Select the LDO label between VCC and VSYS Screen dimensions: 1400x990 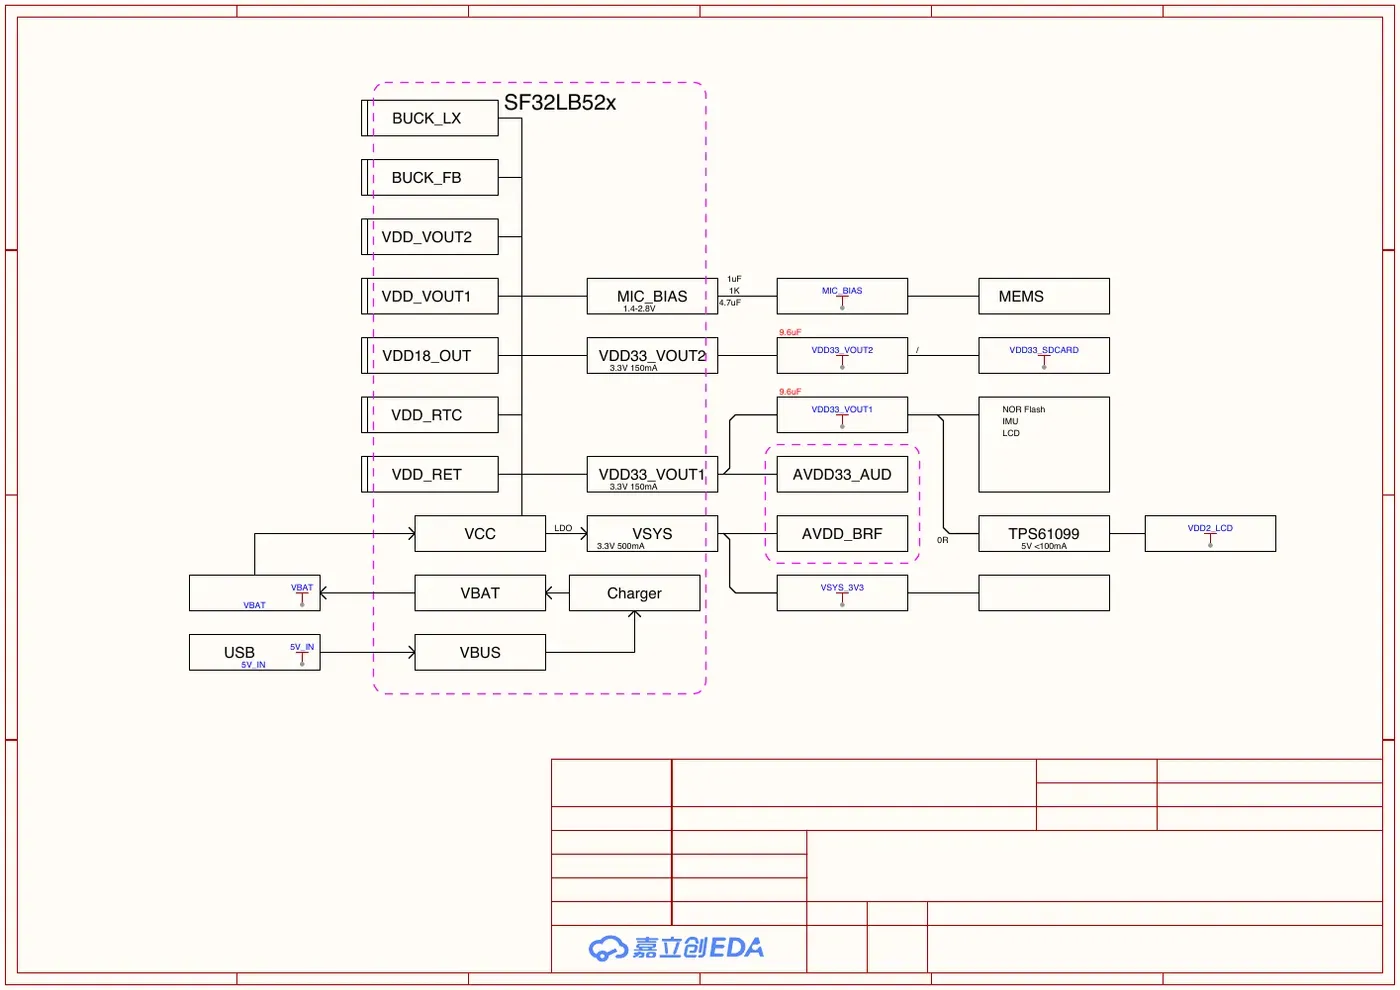coord(564,528)
